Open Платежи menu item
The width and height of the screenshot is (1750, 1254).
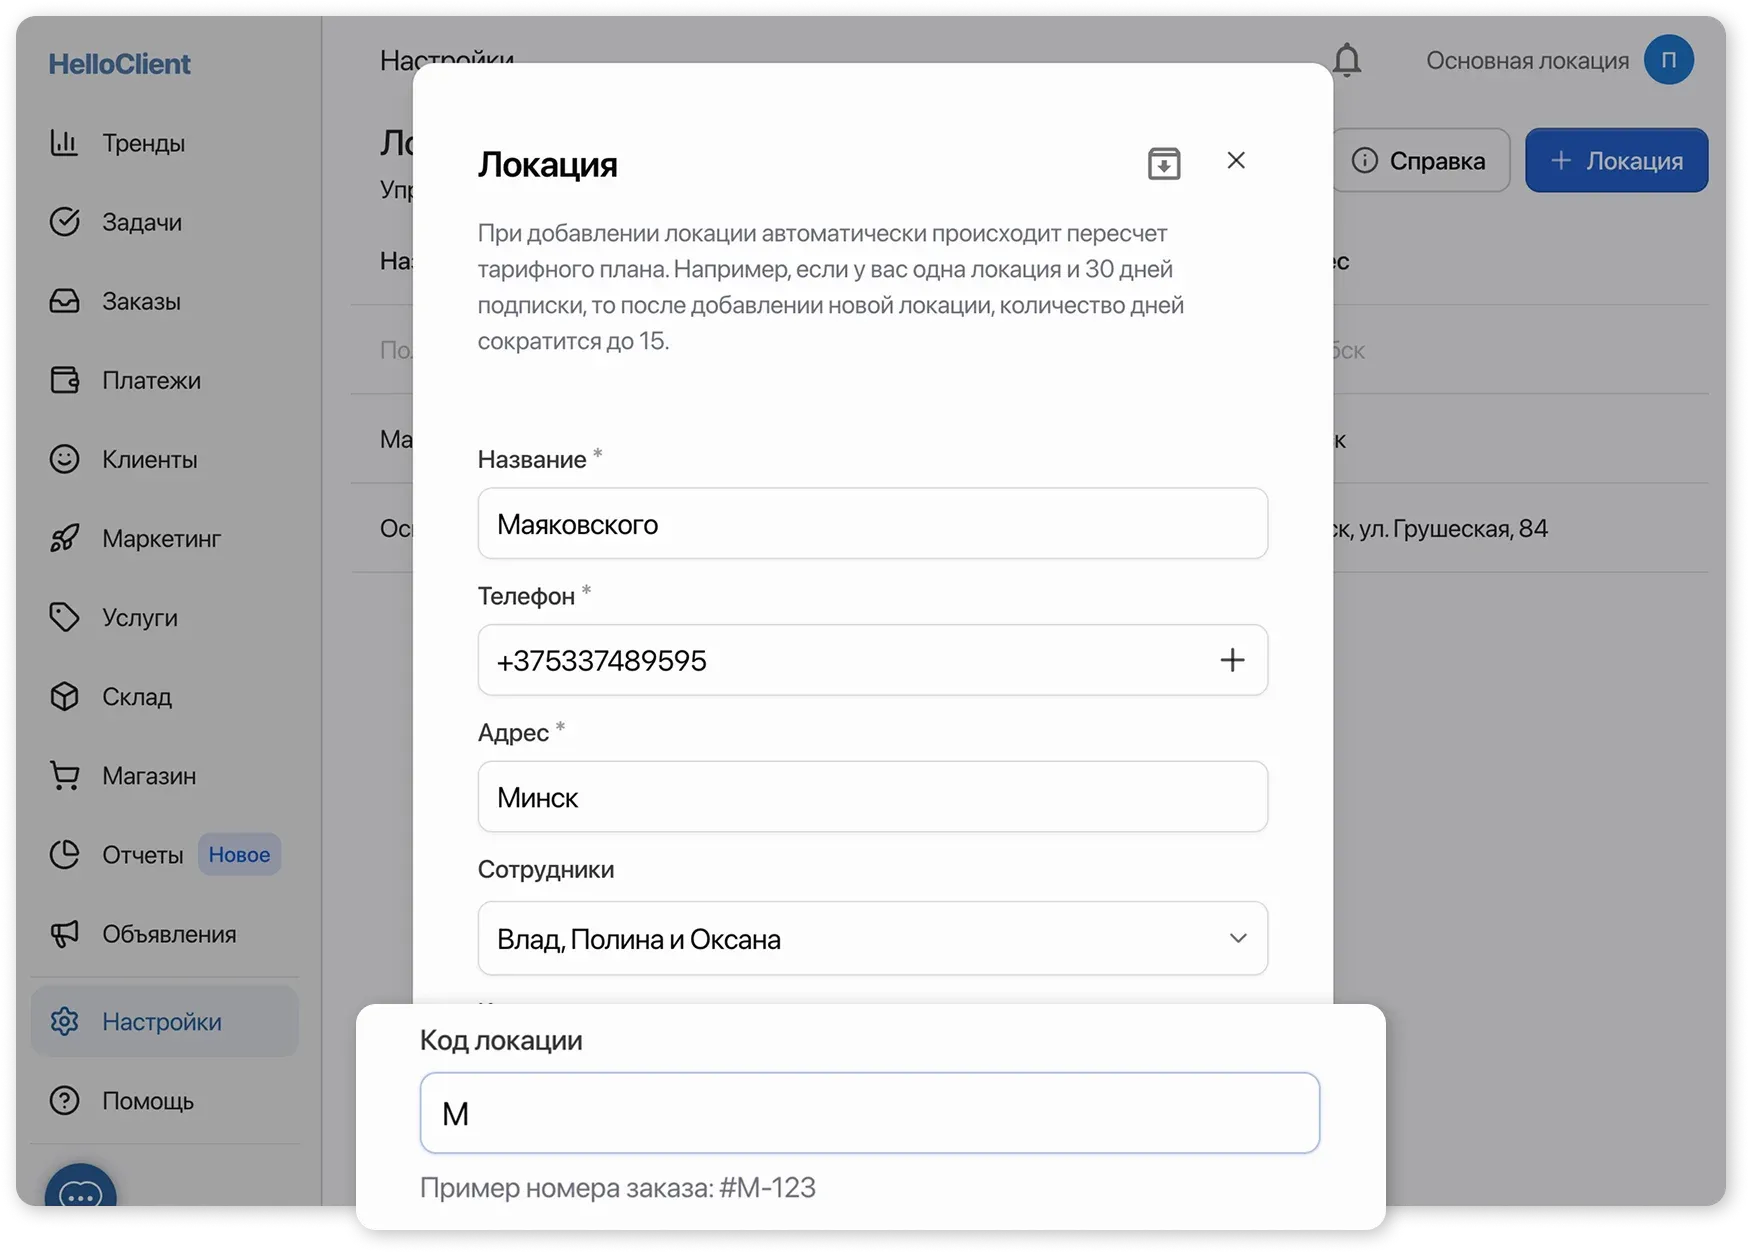coord(151,380)
